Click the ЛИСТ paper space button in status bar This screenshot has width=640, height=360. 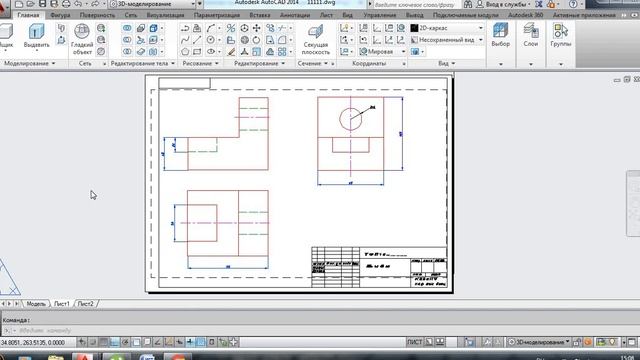[414, 342]
